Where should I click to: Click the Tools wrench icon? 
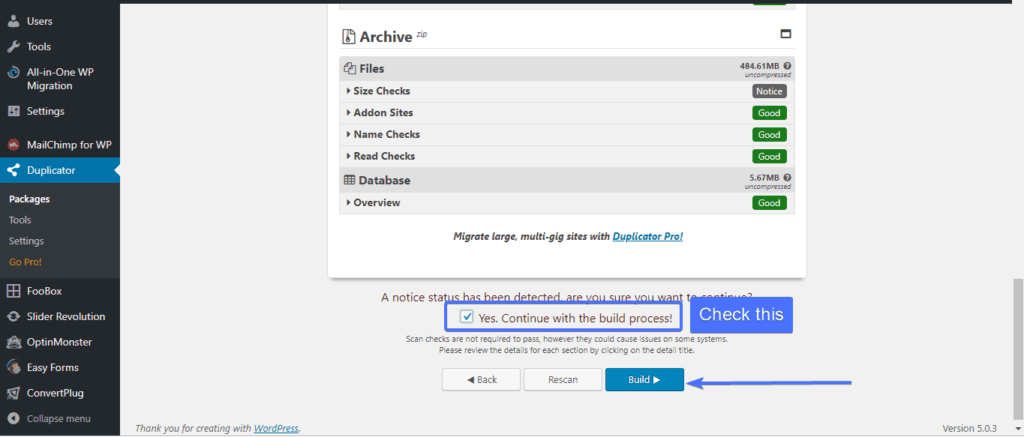tap(13, 47)
